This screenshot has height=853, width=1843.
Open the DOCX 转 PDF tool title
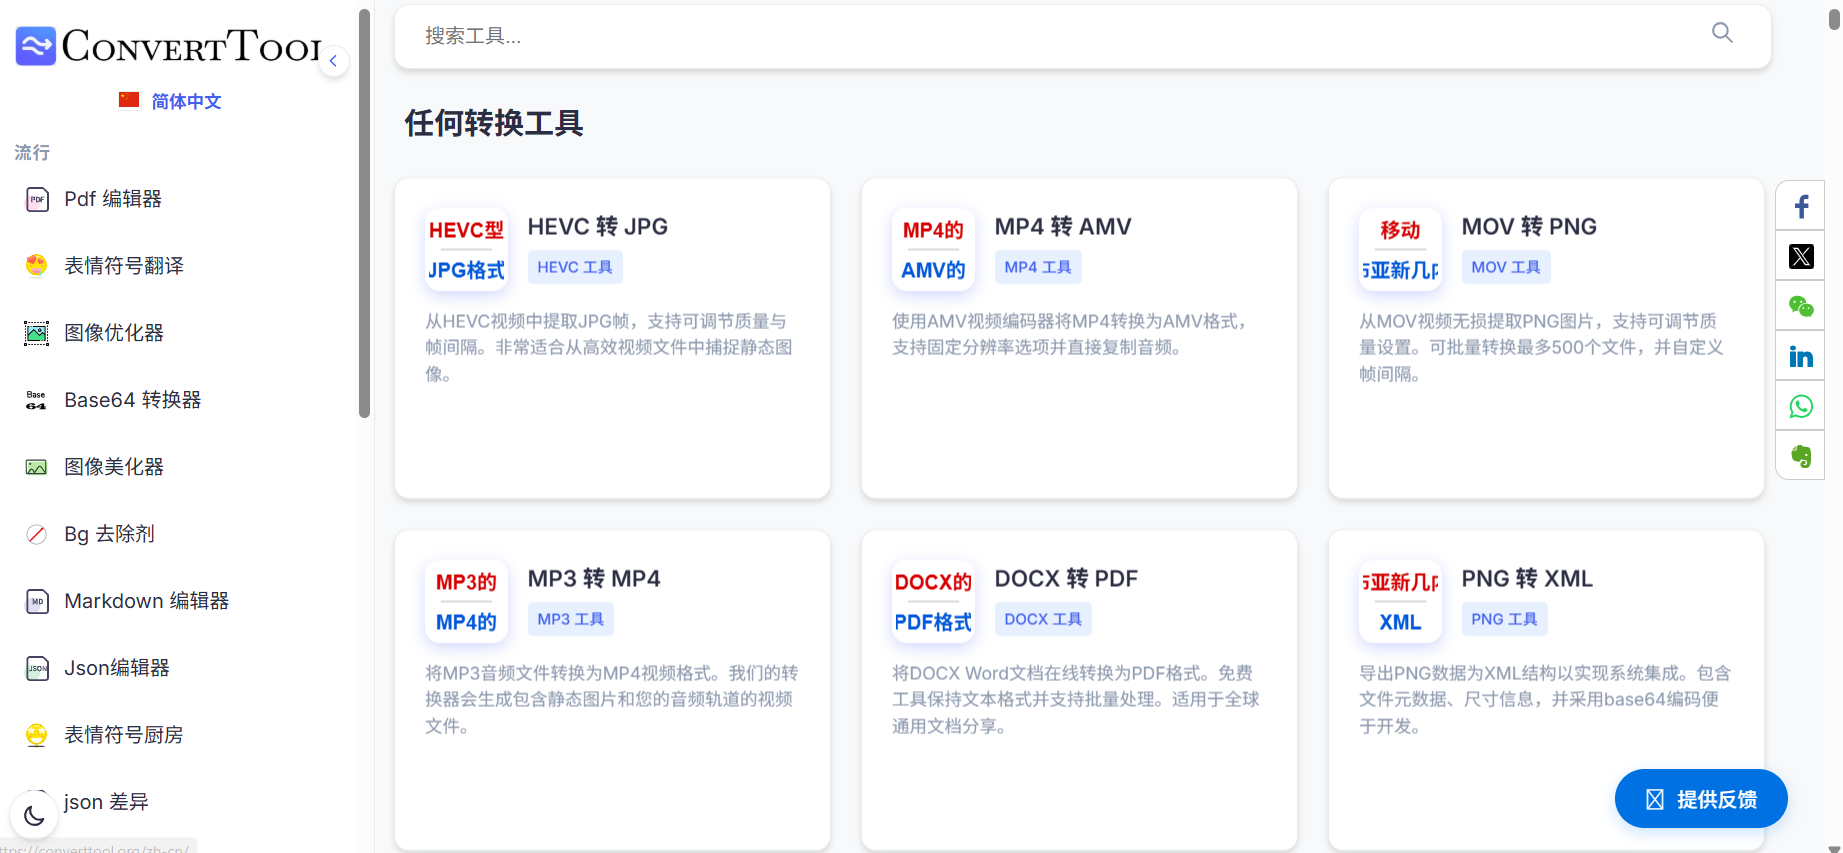[x=1066, y=579]
